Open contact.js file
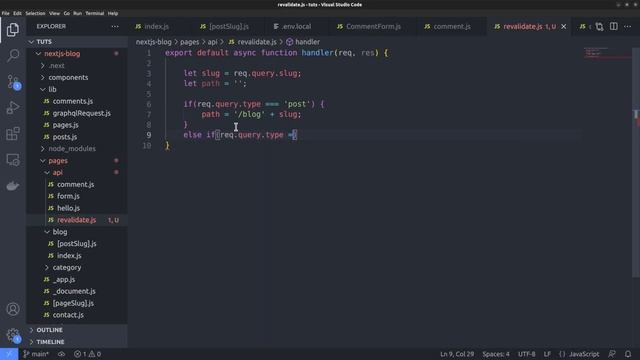 point(77,315)
